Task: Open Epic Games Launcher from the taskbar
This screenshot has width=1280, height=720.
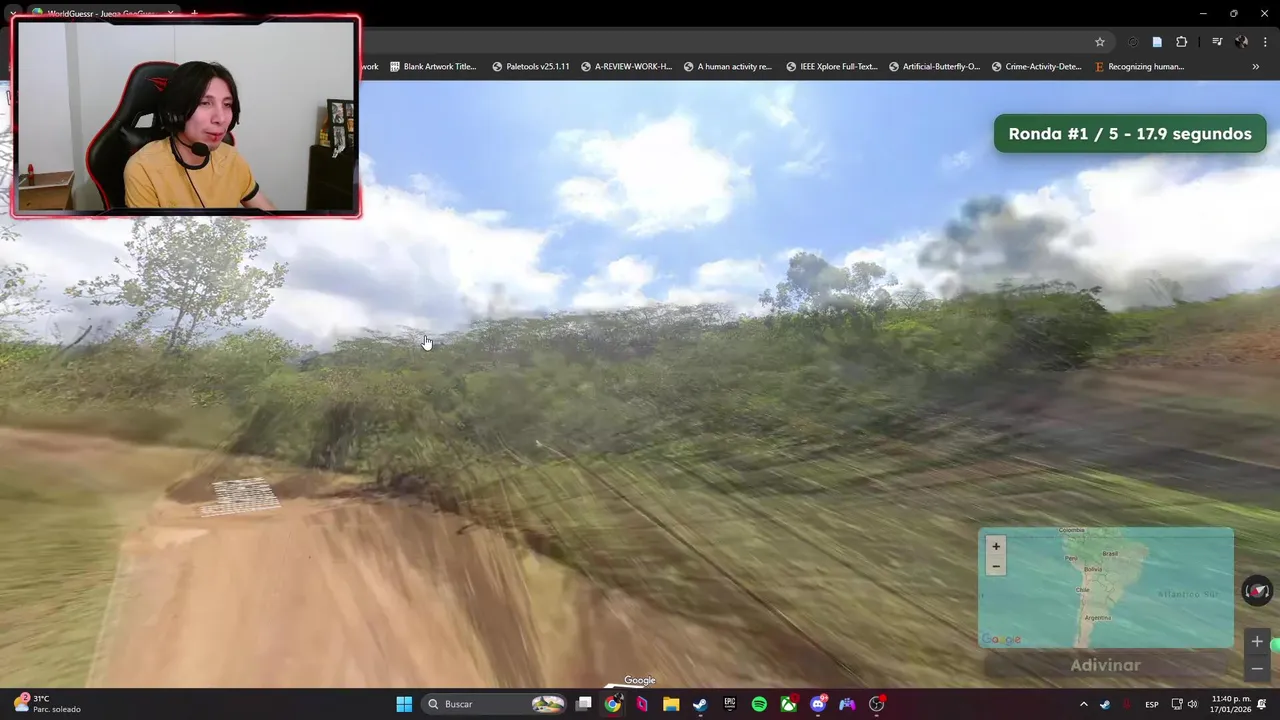Action: (730, 704)
